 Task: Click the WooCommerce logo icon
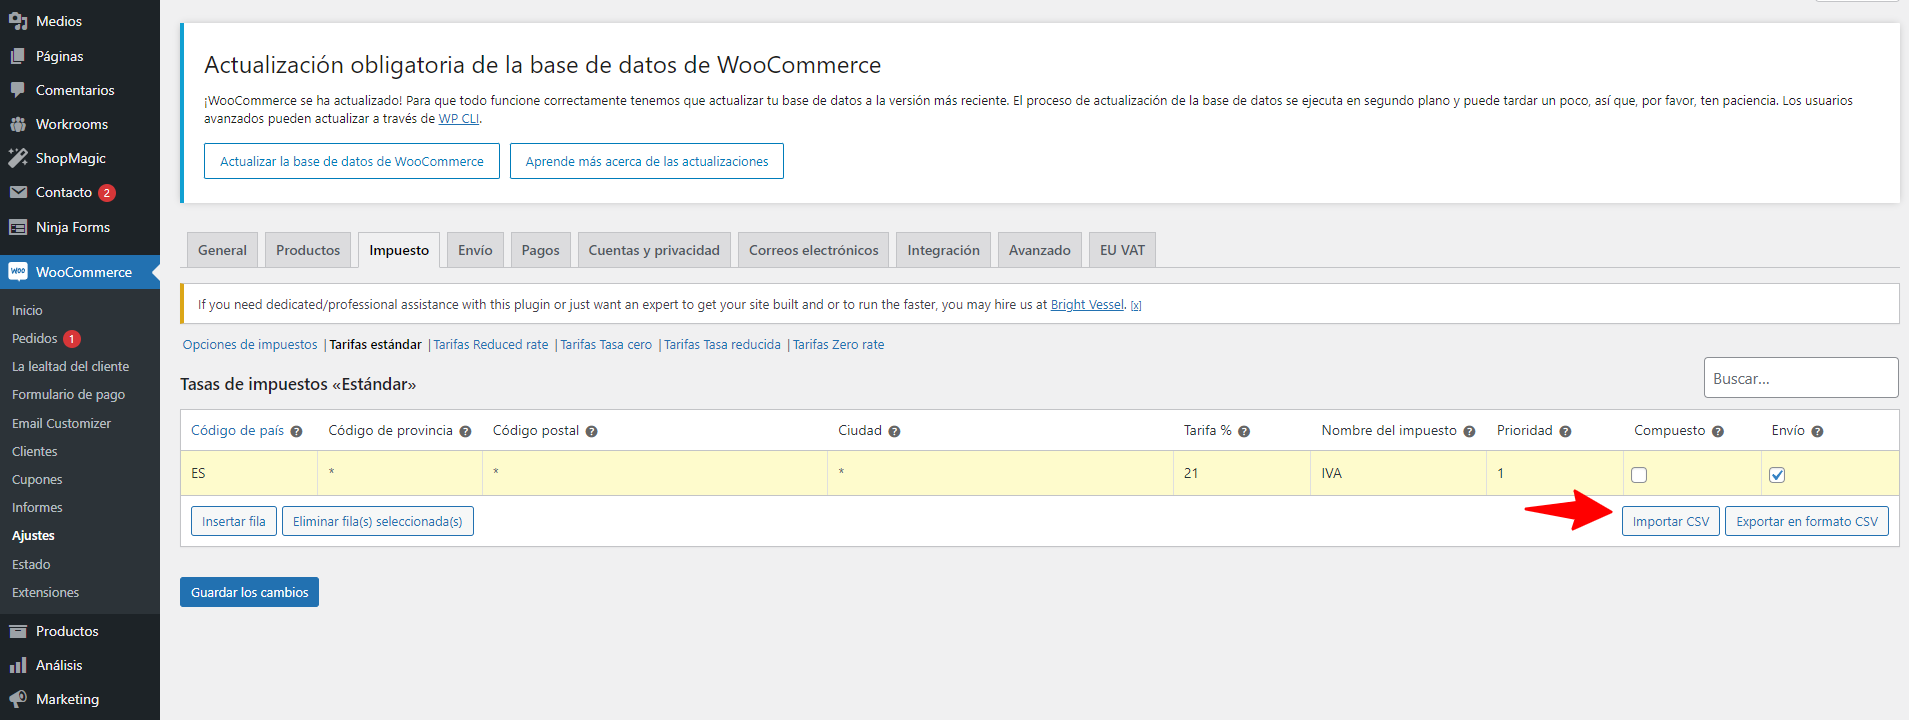[x=18, y=272]
